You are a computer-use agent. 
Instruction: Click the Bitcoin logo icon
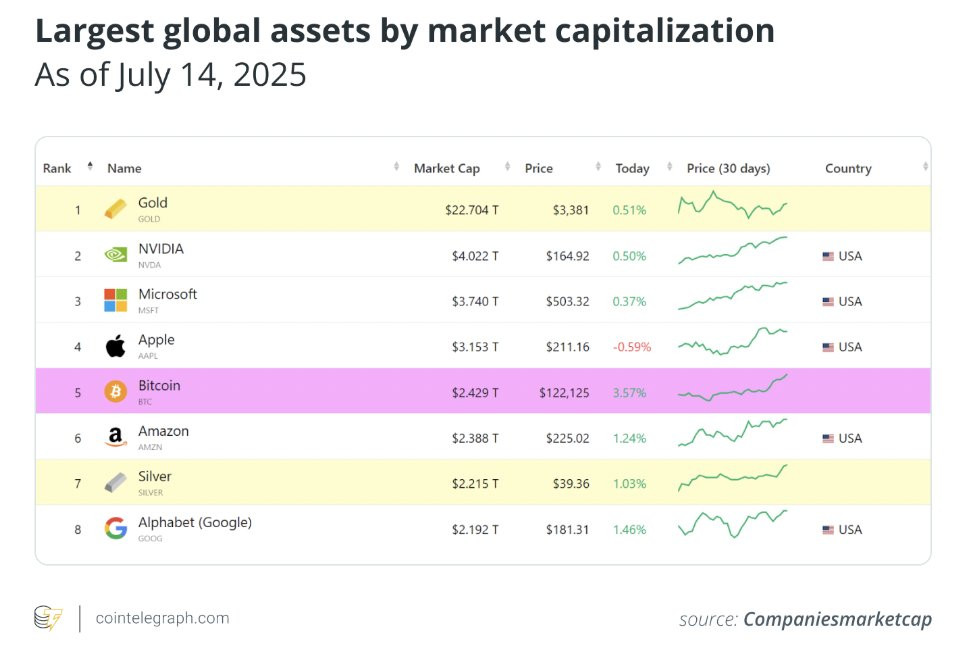115,391
